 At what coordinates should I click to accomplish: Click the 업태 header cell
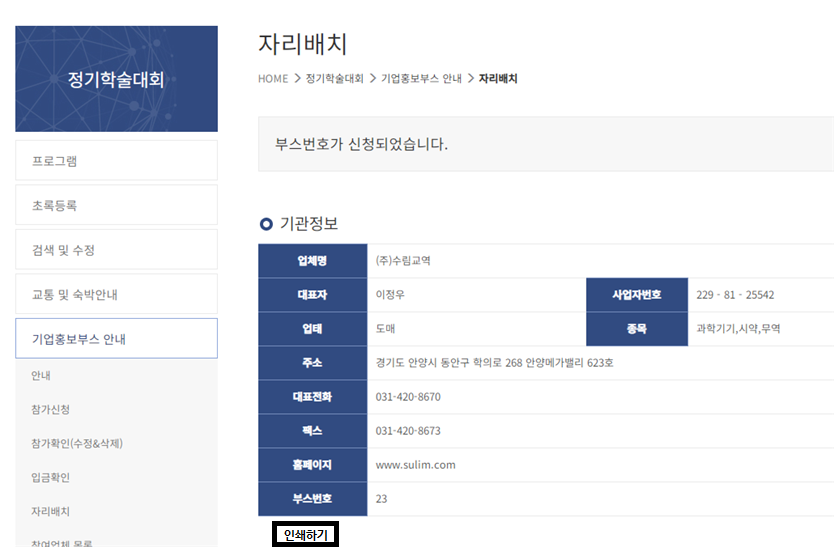pos(313,328)
